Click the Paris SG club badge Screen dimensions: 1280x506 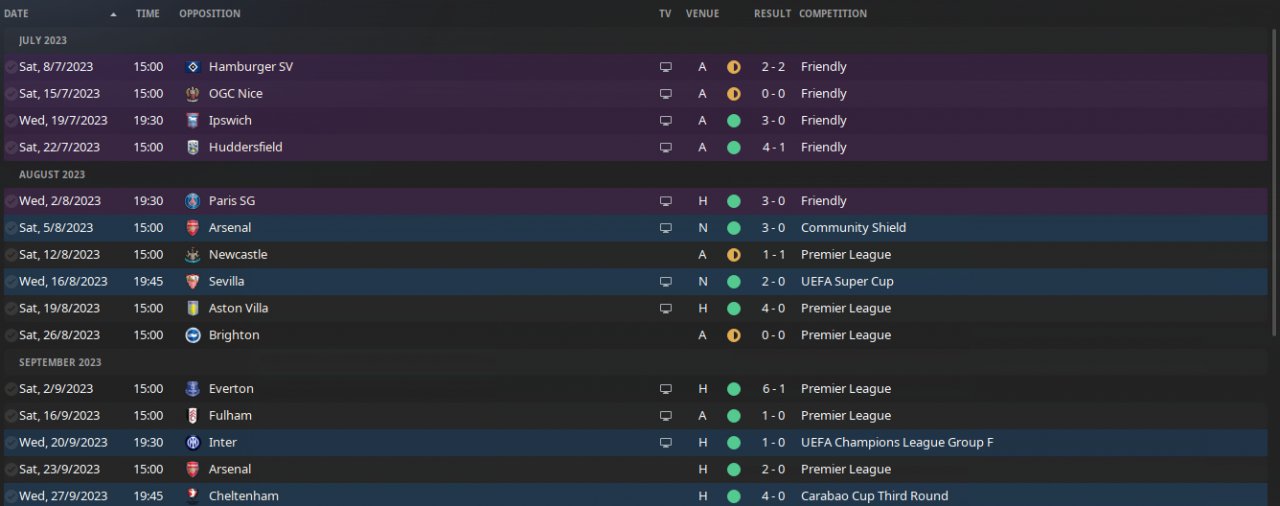(193, 201)
